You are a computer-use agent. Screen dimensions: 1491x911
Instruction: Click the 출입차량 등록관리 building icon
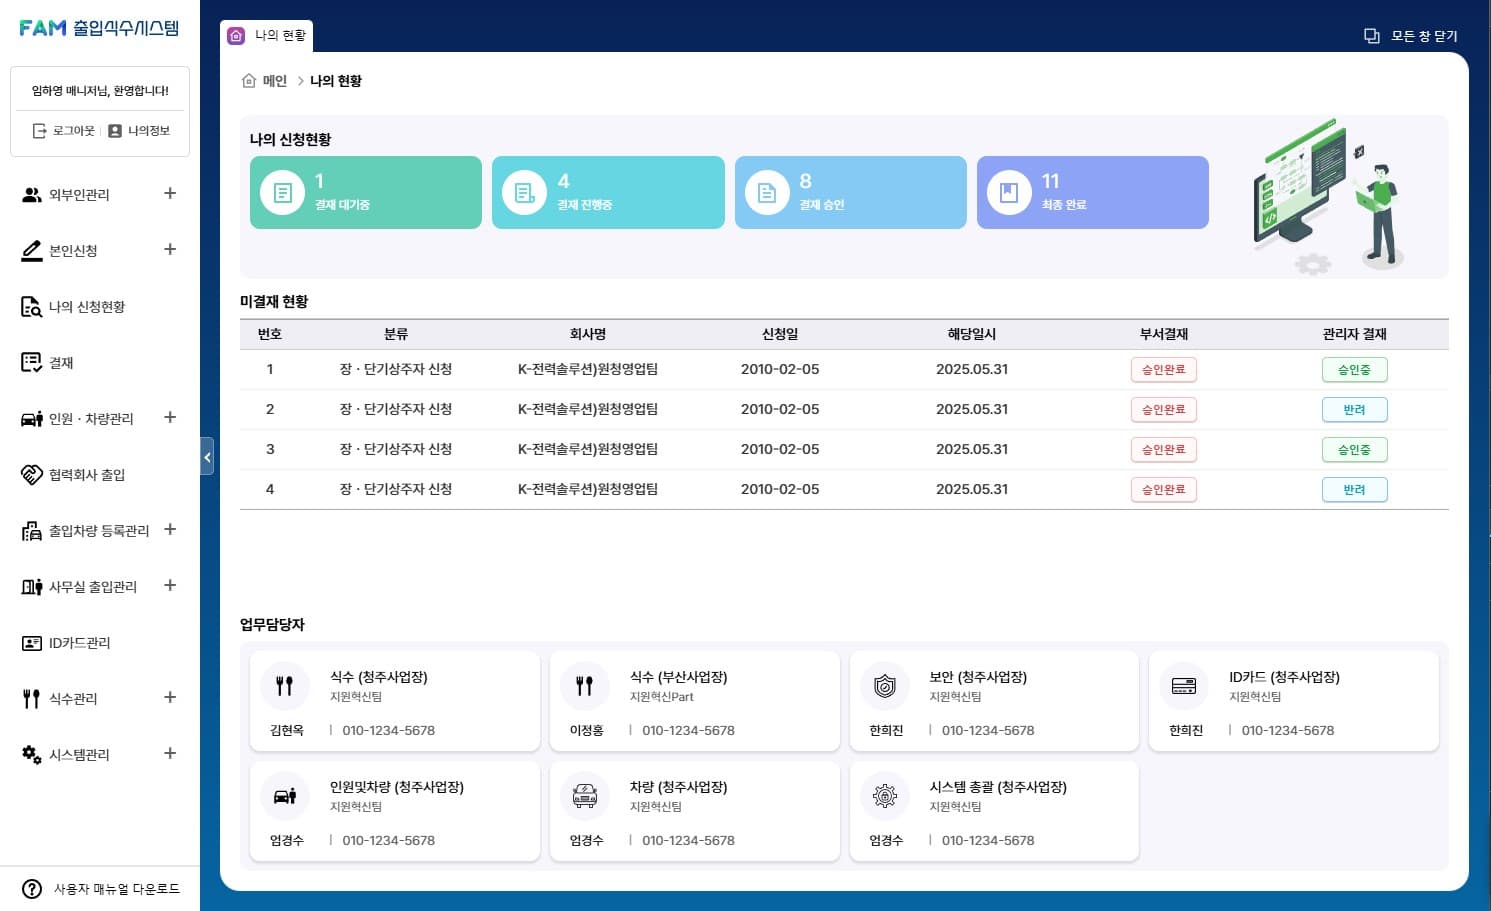pyautogui.click(x=32, y=531)
